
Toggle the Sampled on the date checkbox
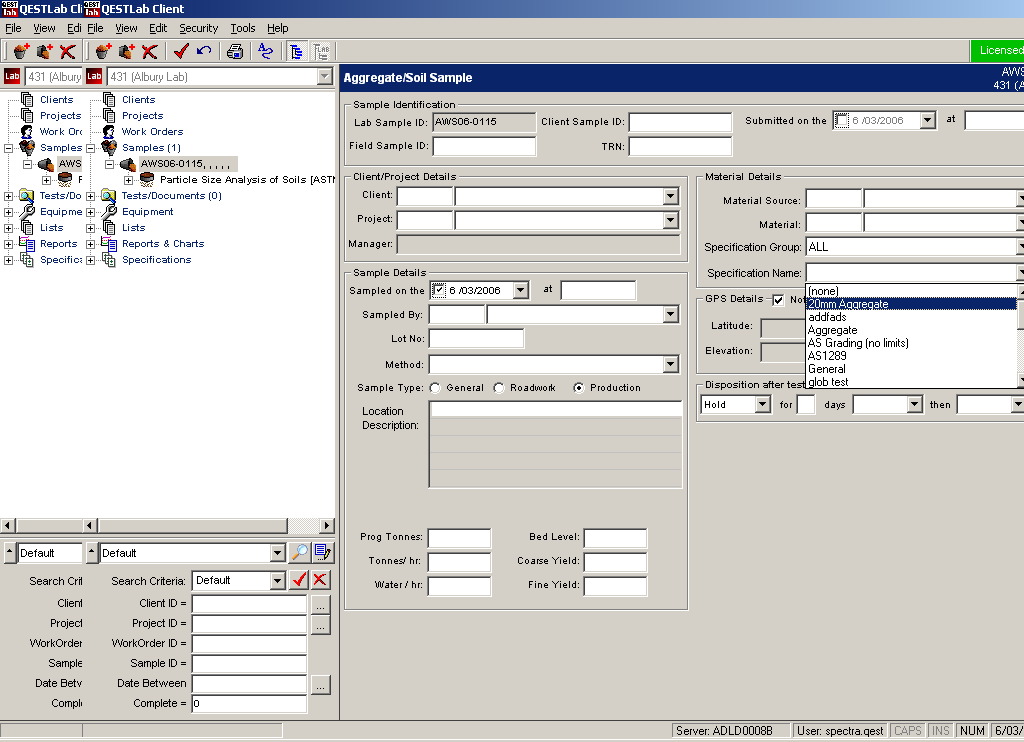[x=439, y=291]
